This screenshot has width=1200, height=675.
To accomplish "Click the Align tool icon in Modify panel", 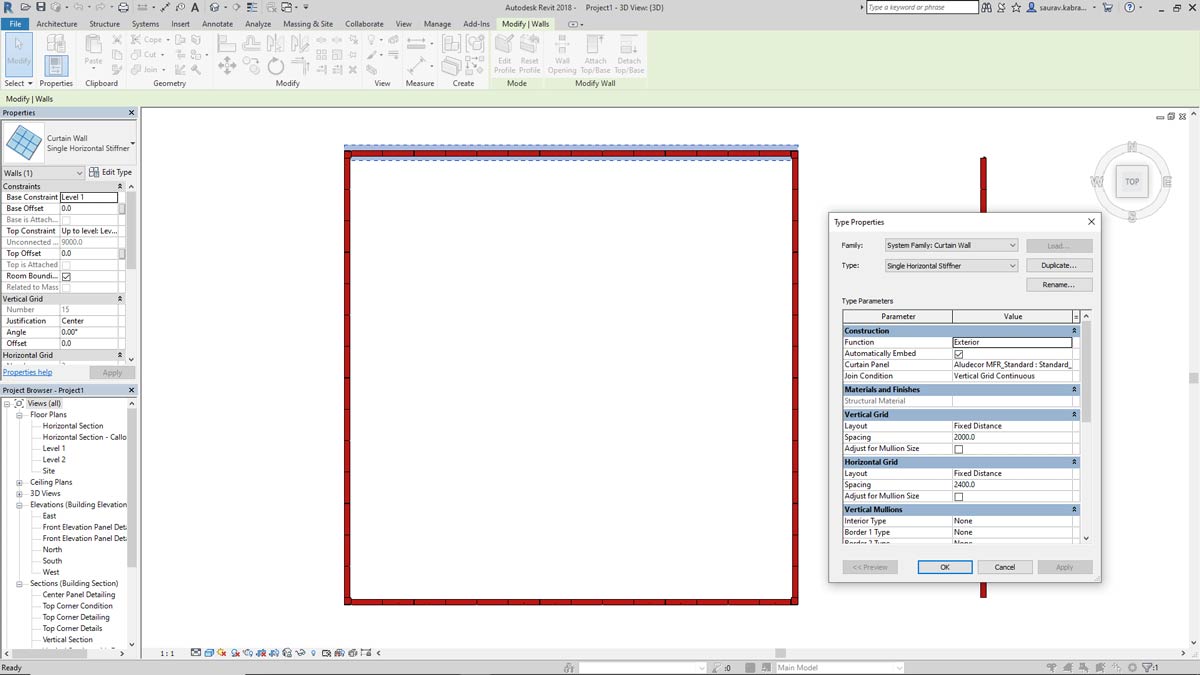I will click(x=227, y=43).
